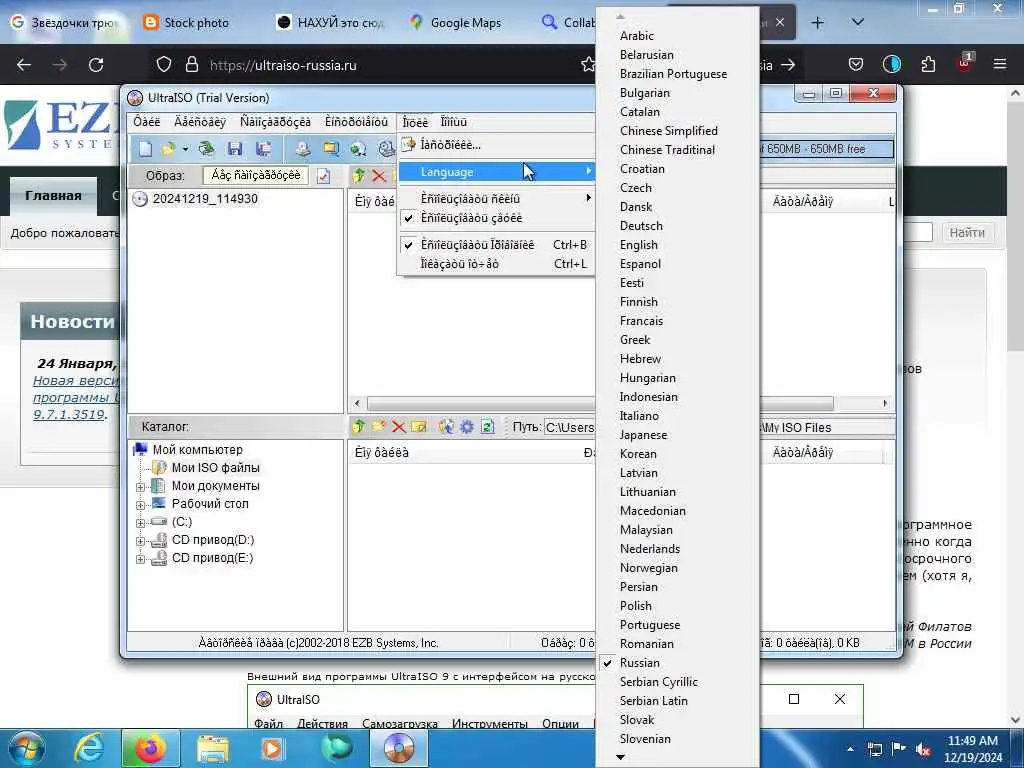
Task: Click the red X delete icon in catalog toolbar
Action: pyautogui.click(x=398, y=427)
